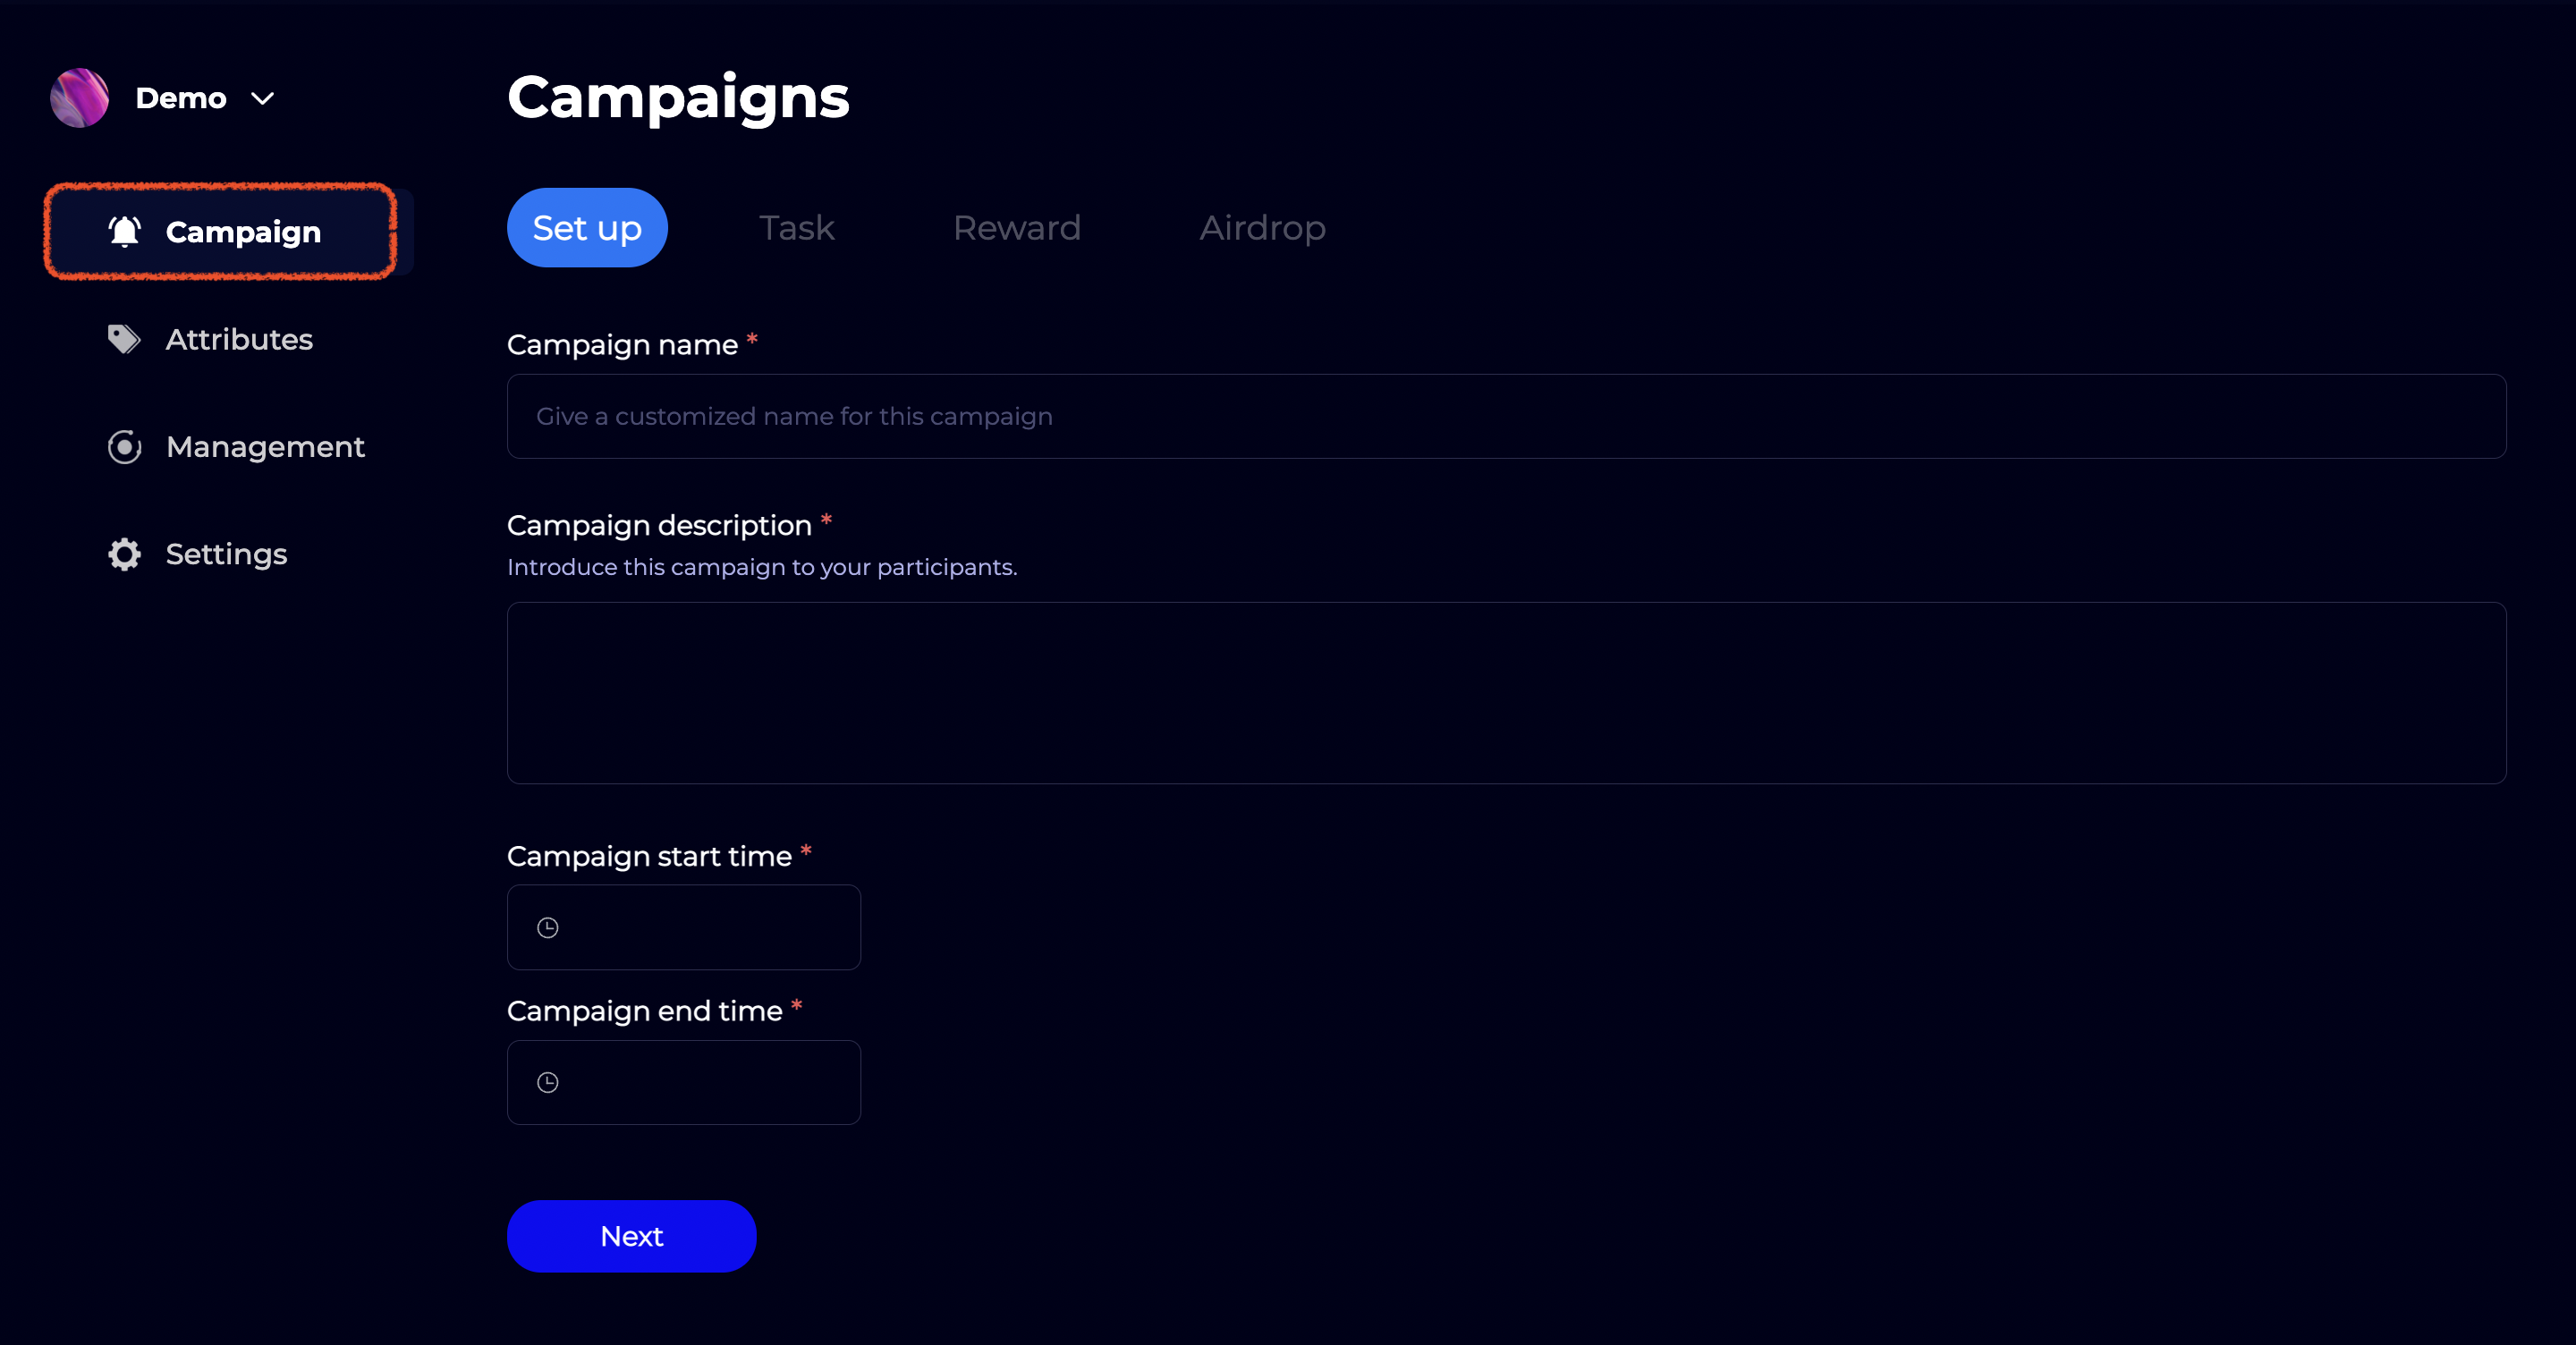Expand the Demo workspace dropdown chevron

pyautogui.click(x=262, y=98)
